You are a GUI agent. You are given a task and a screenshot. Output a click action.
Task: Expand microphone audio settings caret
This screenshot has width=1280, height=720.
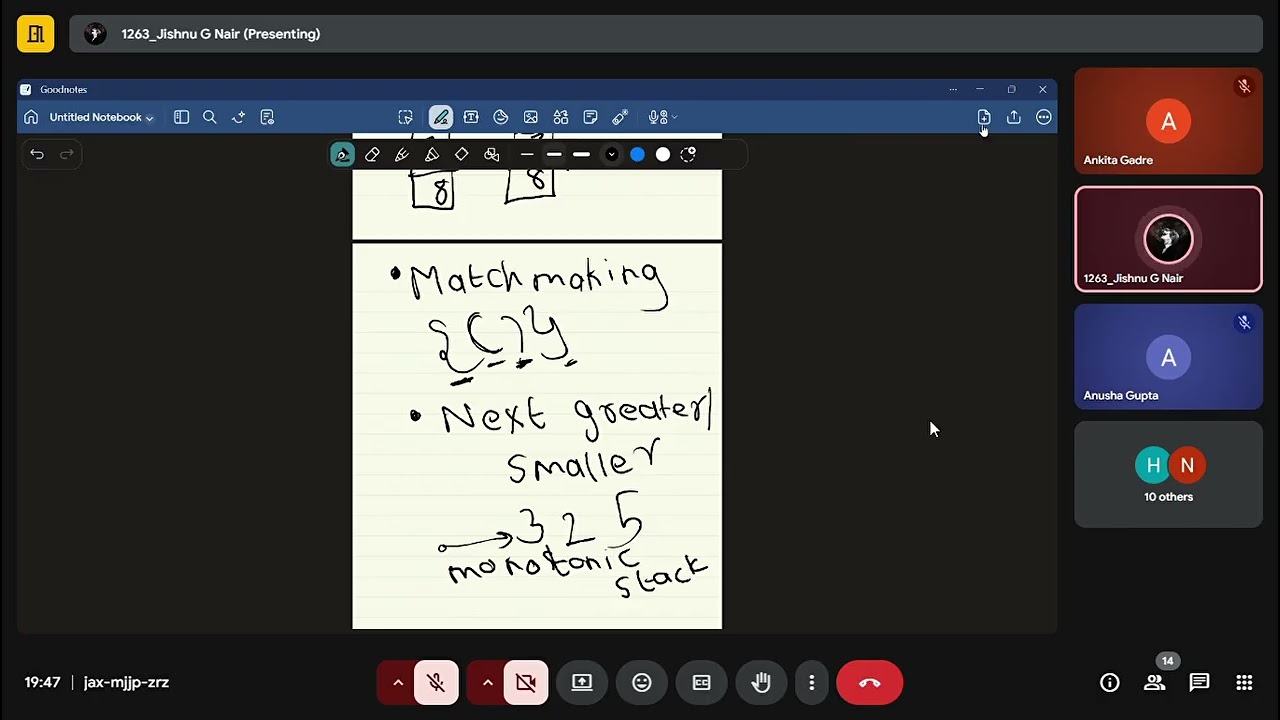click(x=398, y=682)
